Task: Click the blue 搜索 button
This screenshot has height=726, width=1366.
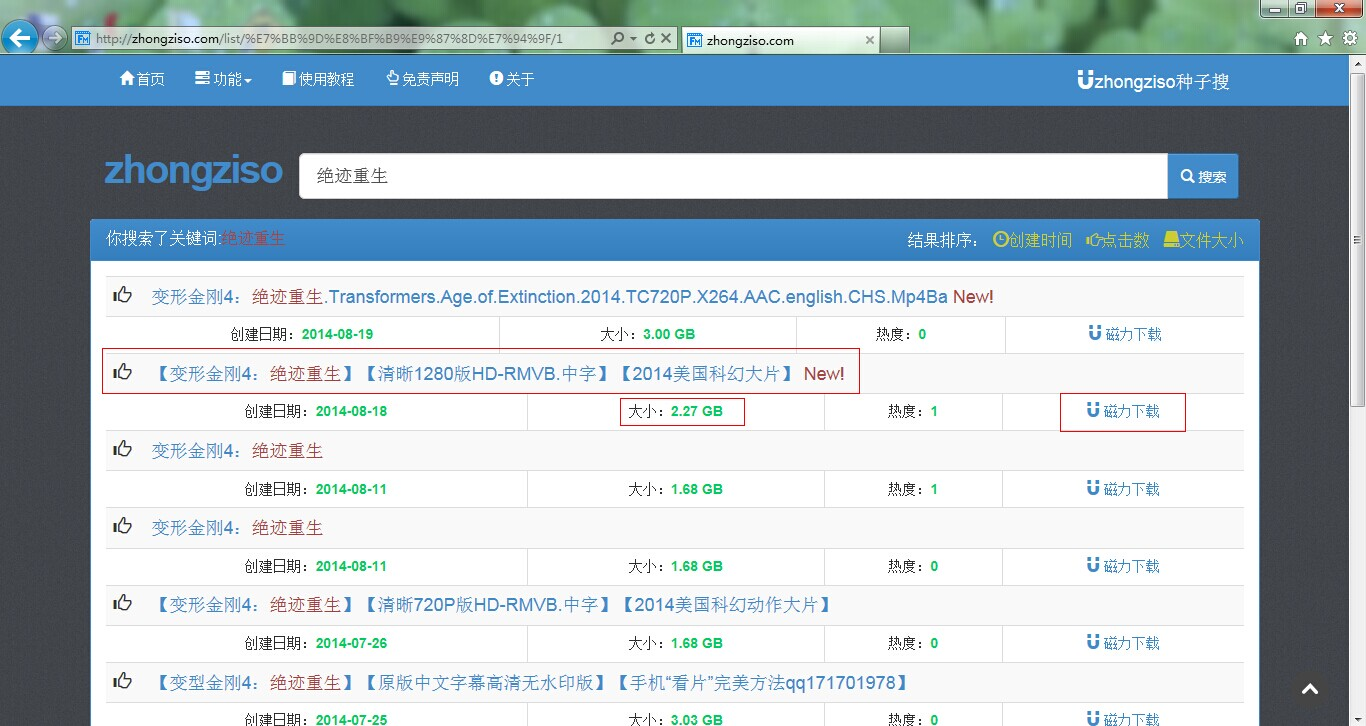Action: pos(1203,176)
